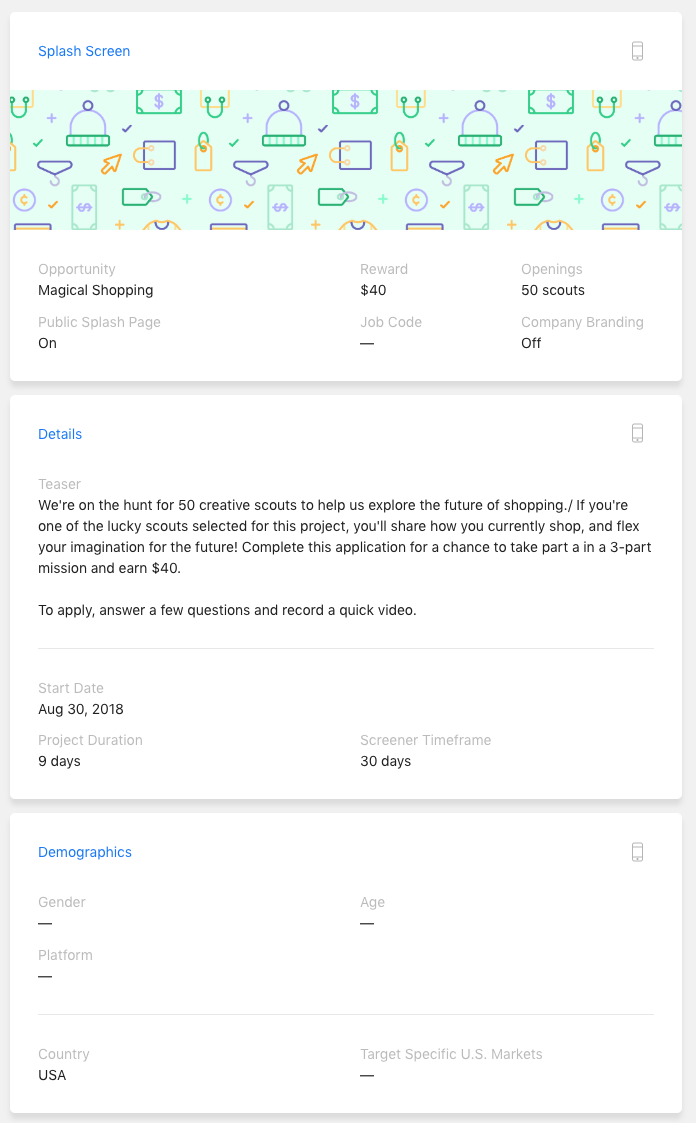Open the Demographics section link
This screenshot has height=1123, width=696.
pos(84,852)
